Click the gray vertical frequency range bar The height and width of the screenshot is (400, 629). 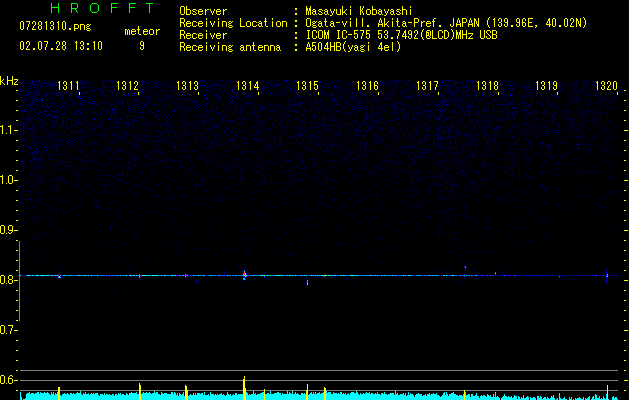tap(19, 281)
